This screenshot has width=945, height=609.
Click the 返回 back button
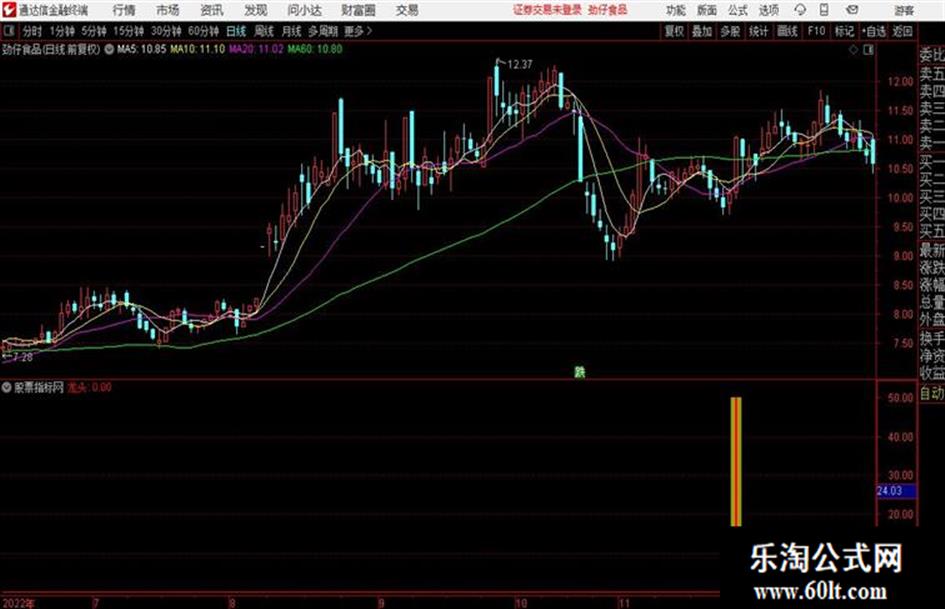tap(902, 31)
